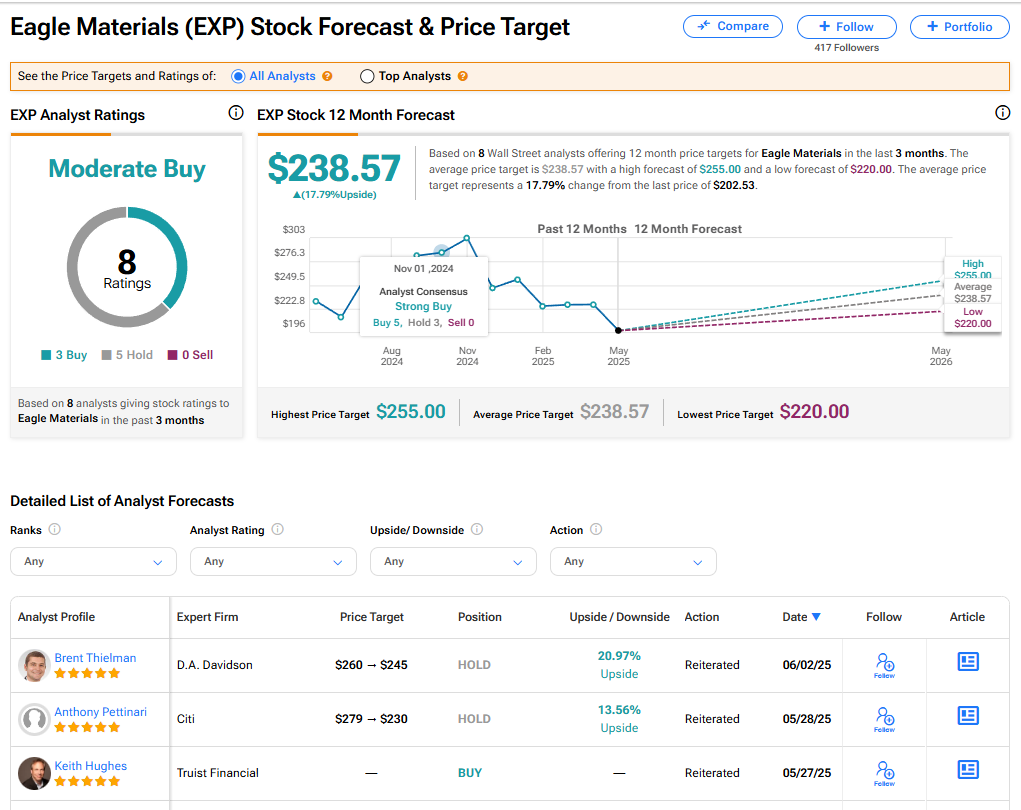Image resolution: width=1021 pixels, height=810 pixels.
Task: Open the Action filter dropdown
Action: 633,561
